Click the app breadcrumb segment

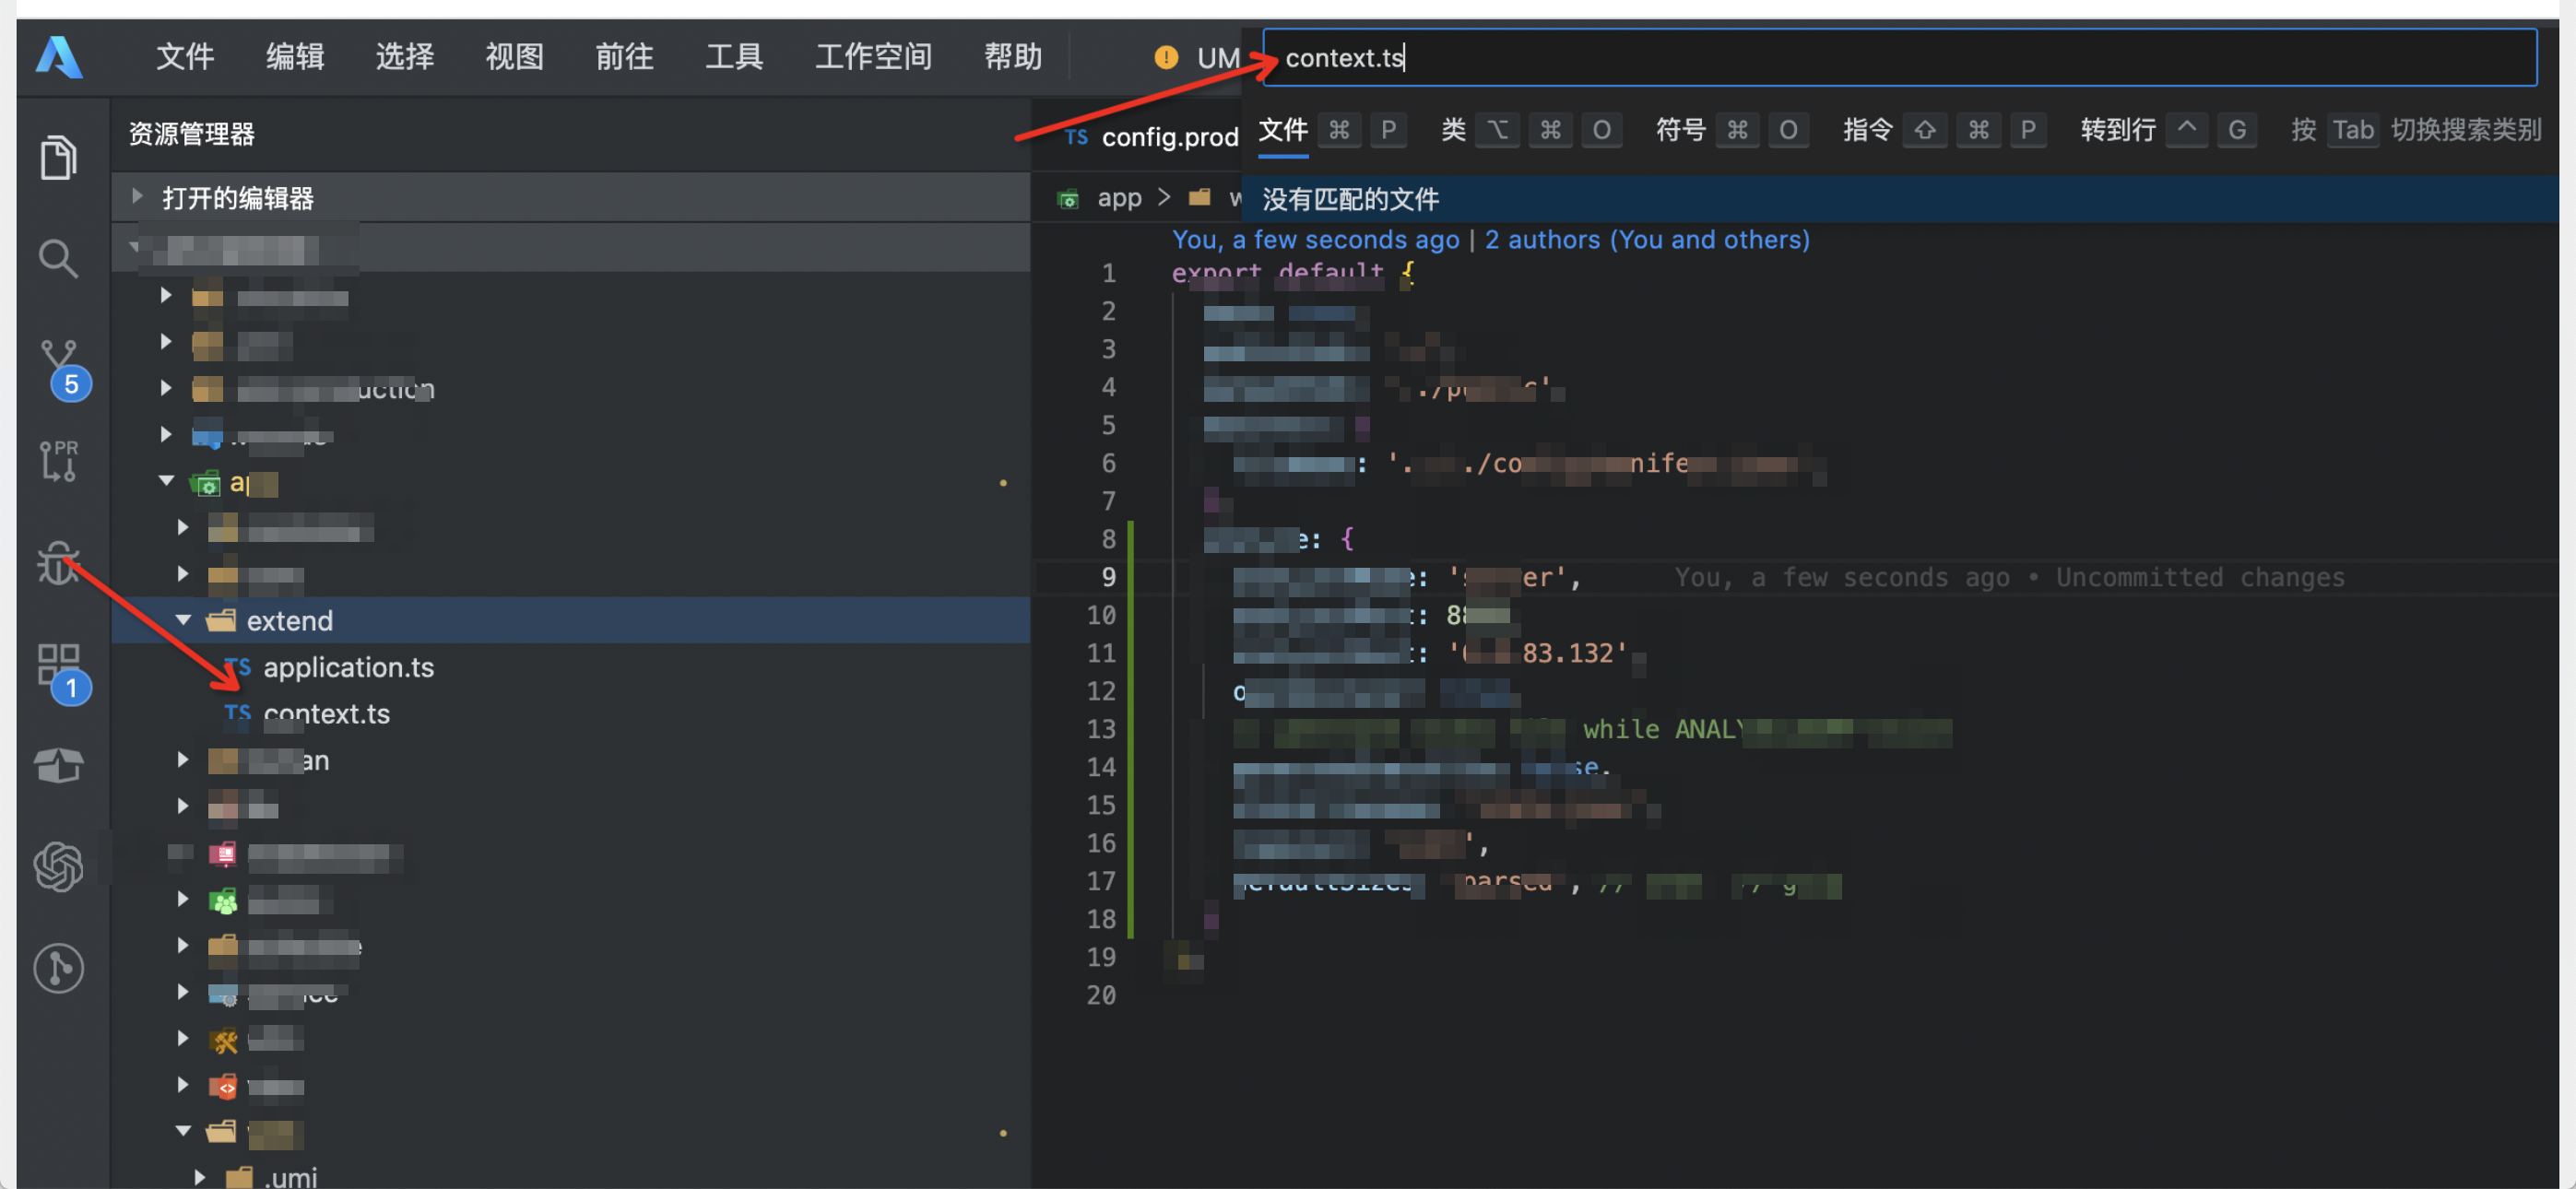1119,198
